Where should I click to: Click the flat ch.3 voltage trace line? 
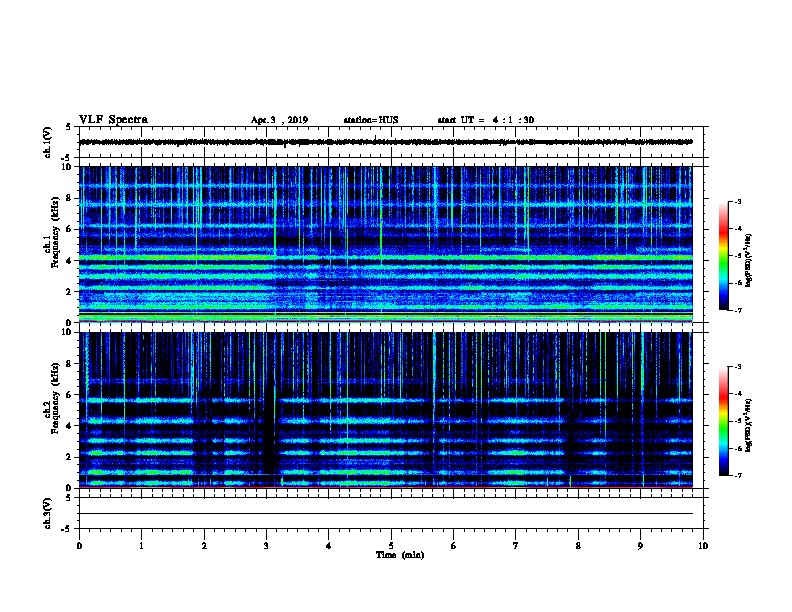[x=386, y=514]
